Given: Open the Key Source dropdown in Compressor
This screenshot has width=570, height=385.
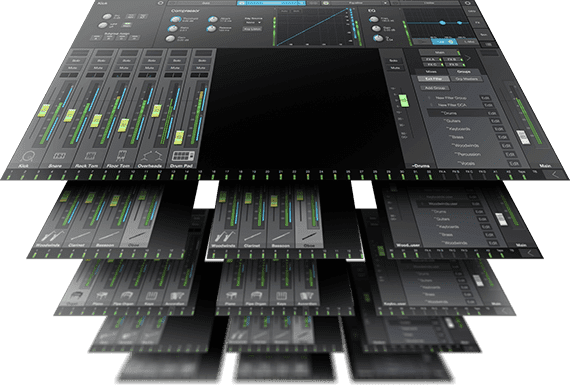Looking at the screenshot, I should (253, 23).
